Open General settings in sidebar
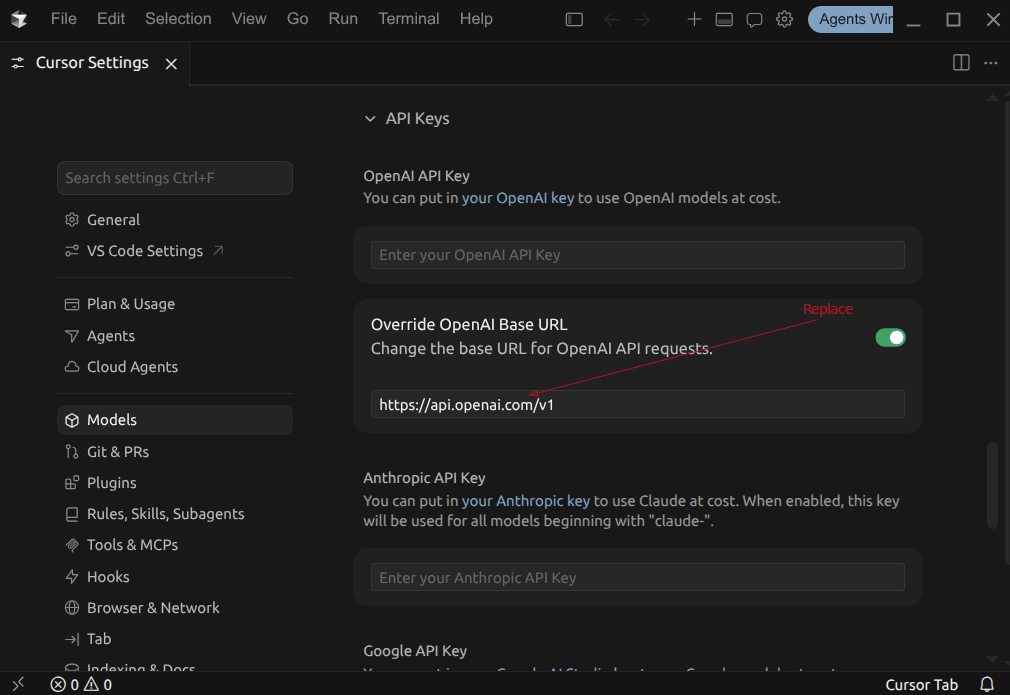 (x=175, y=220)
